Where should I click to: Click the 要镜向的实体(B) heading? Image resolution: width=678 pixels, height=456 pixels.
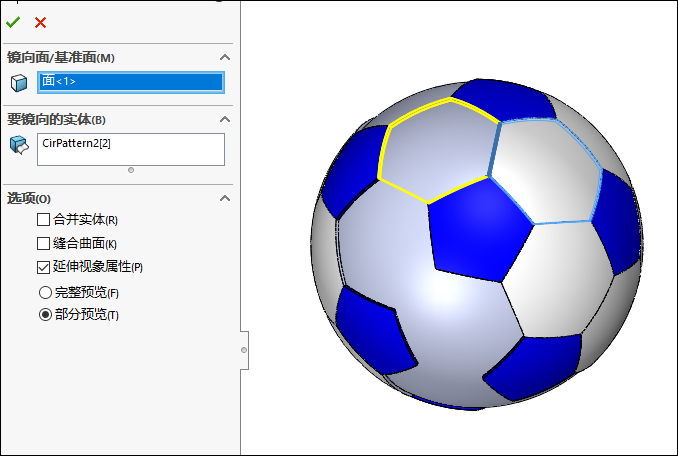coord(56,119)
